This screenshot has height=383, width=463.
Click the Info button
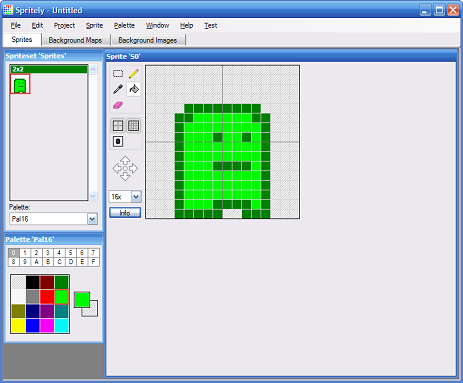pyautogui.click(x=125, y=213)
